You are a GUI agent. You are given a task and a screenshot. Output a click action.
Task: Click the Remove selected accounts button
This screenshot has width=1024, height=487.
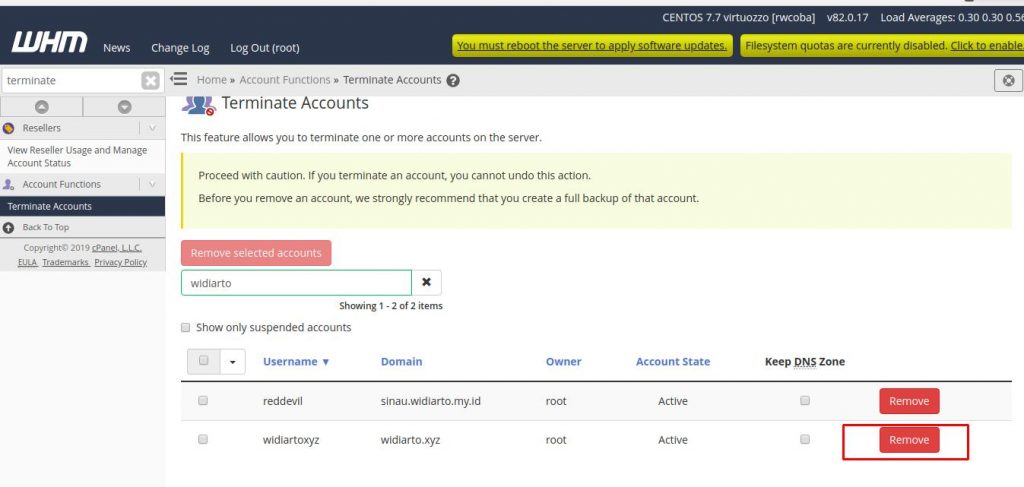coord(256,253)
